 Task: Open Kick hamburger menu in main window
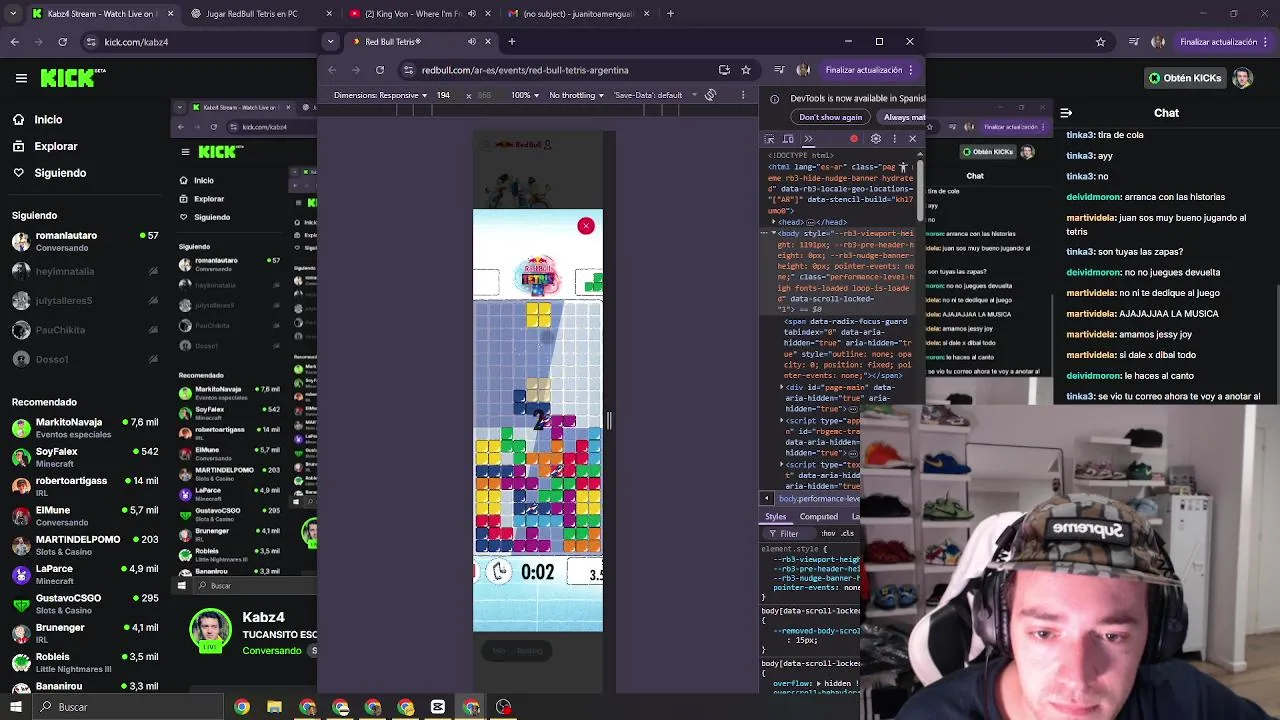tap(21, 78)
